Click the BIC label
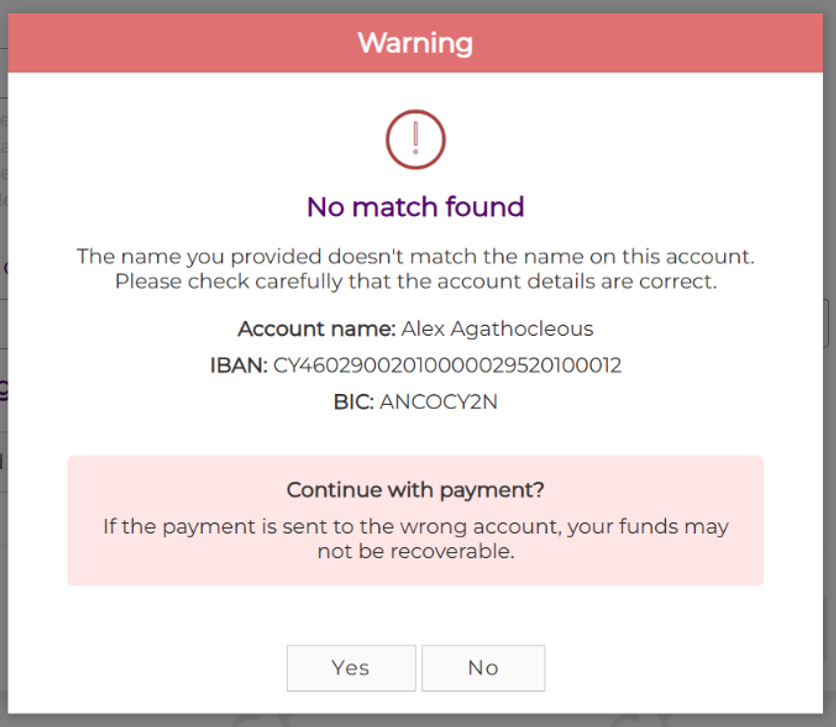Image resolution: width=836 pixels, height=727 pixels. point(353,403)
